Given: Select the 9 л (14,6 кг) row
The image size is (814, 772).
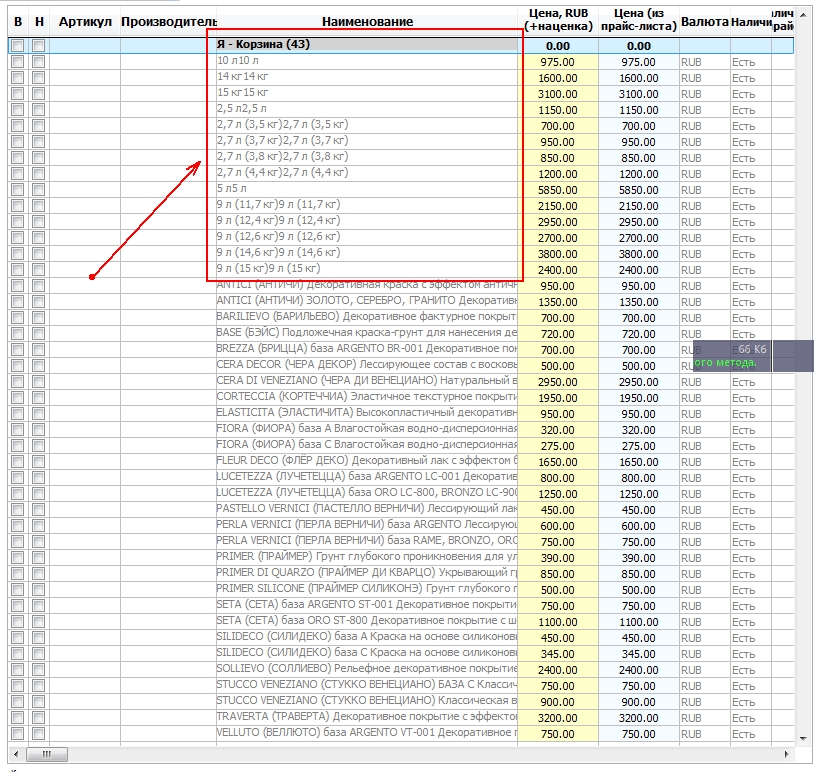Looking at the screenshot, I should [401, 253].
